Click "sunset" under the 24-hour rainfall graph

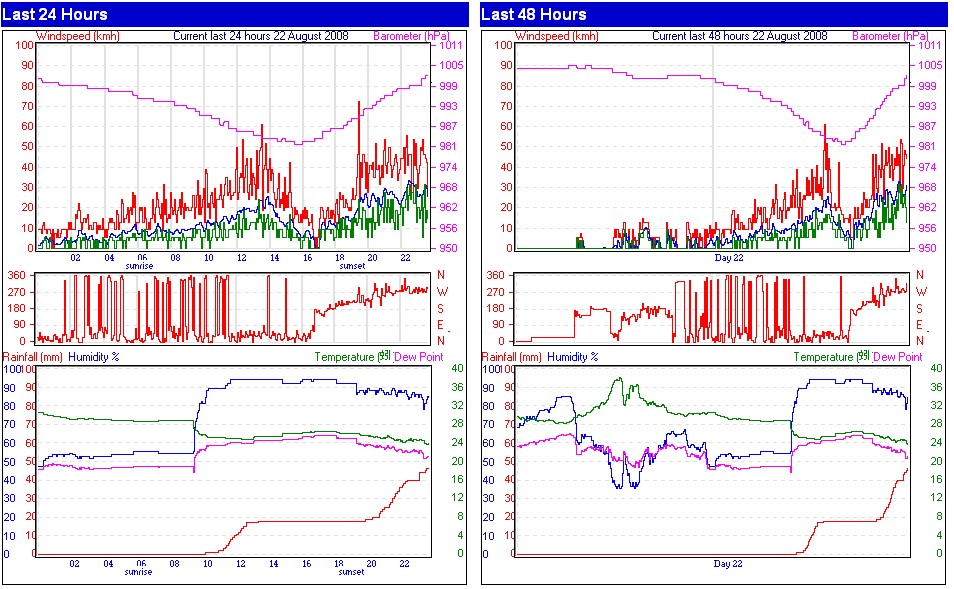click(x=352, y=572)
